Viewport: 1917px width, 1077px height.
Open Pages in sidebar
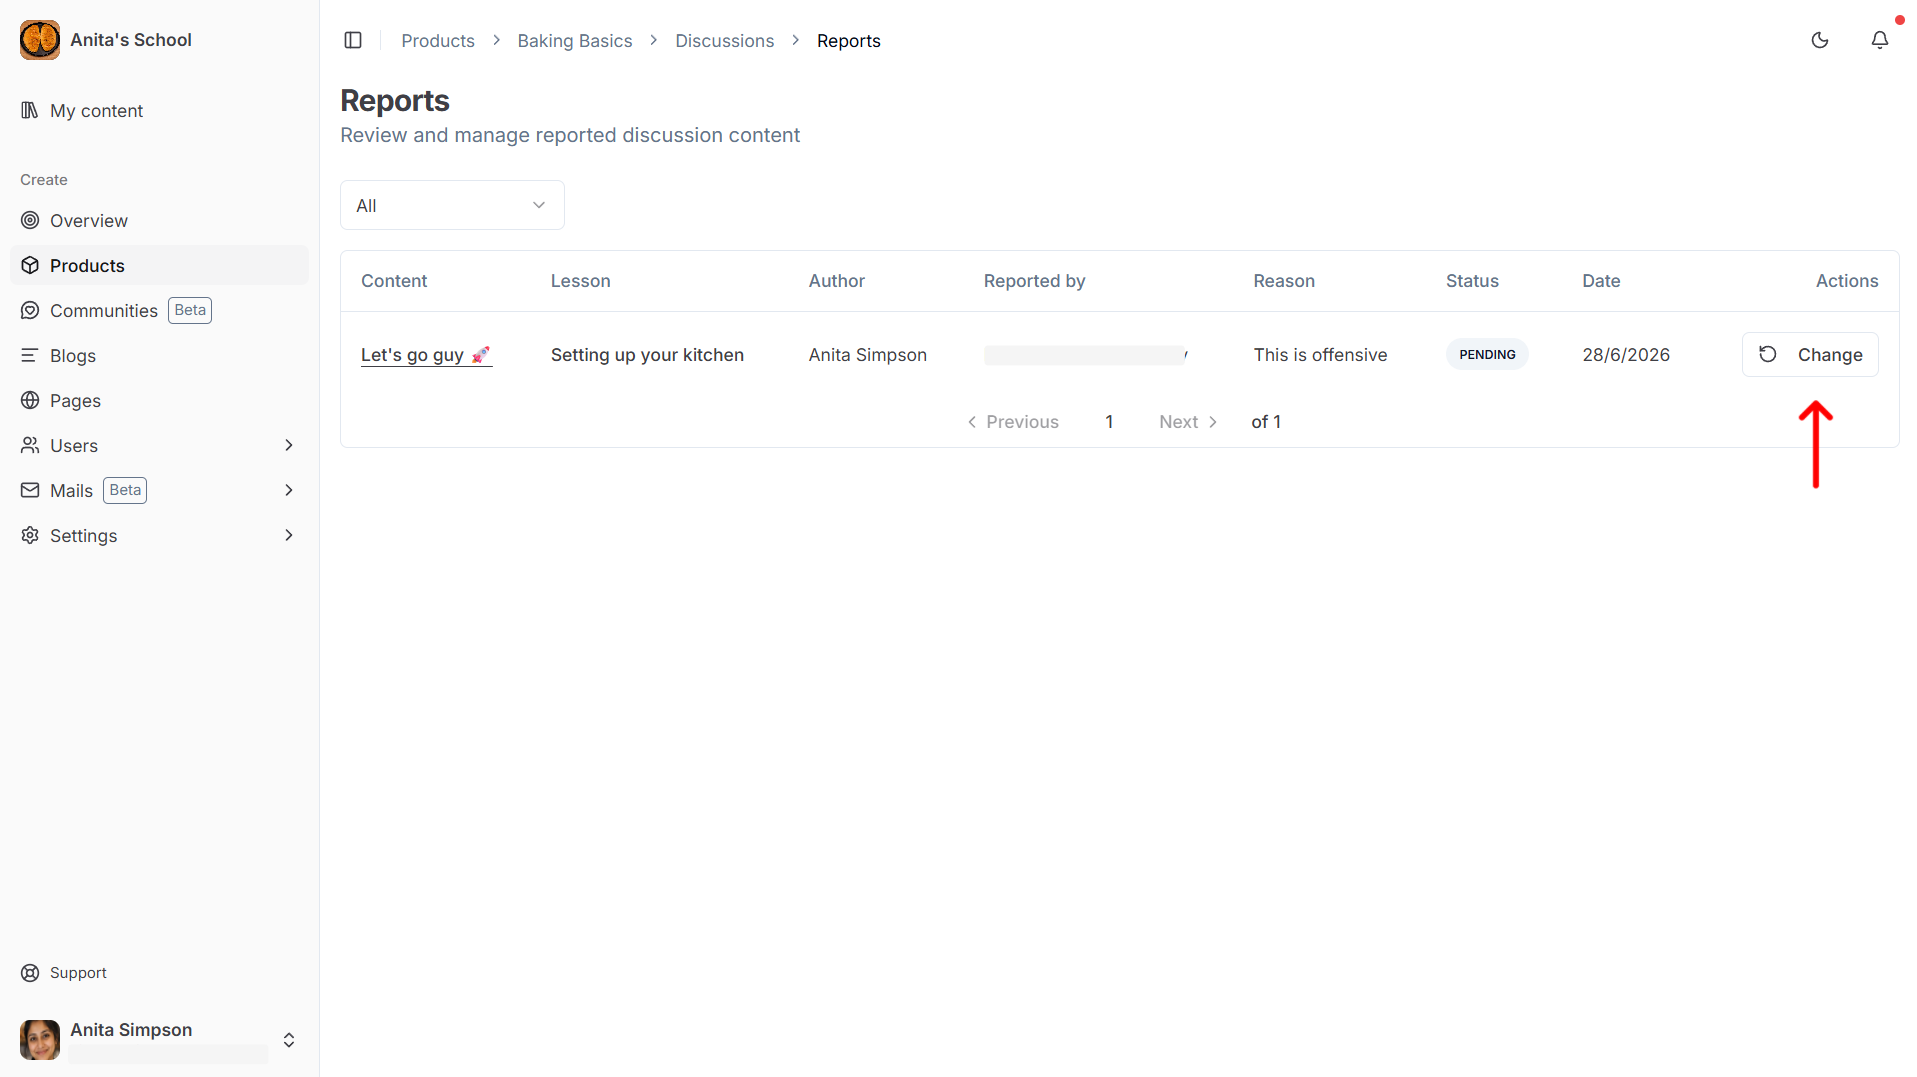pos(160,400)
